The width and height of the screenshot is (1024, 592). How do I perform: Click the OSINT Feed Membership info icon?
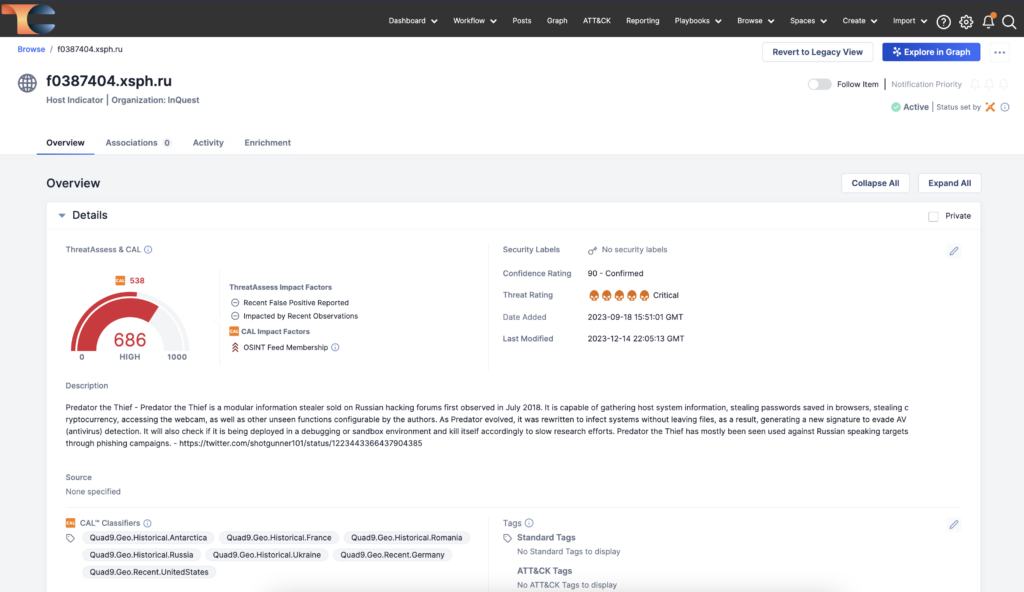point(335,348)
